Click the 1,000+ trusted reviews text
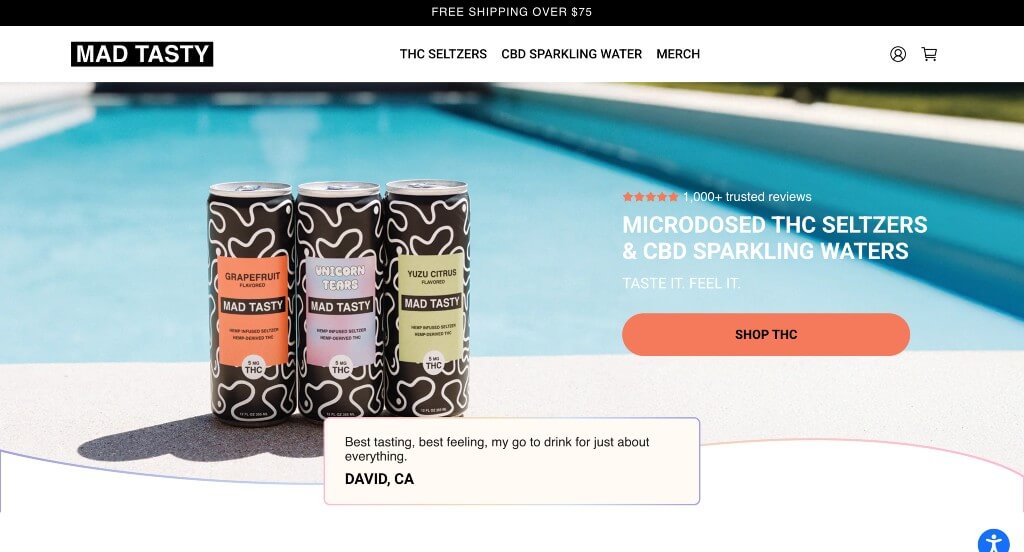 [747, 197]
